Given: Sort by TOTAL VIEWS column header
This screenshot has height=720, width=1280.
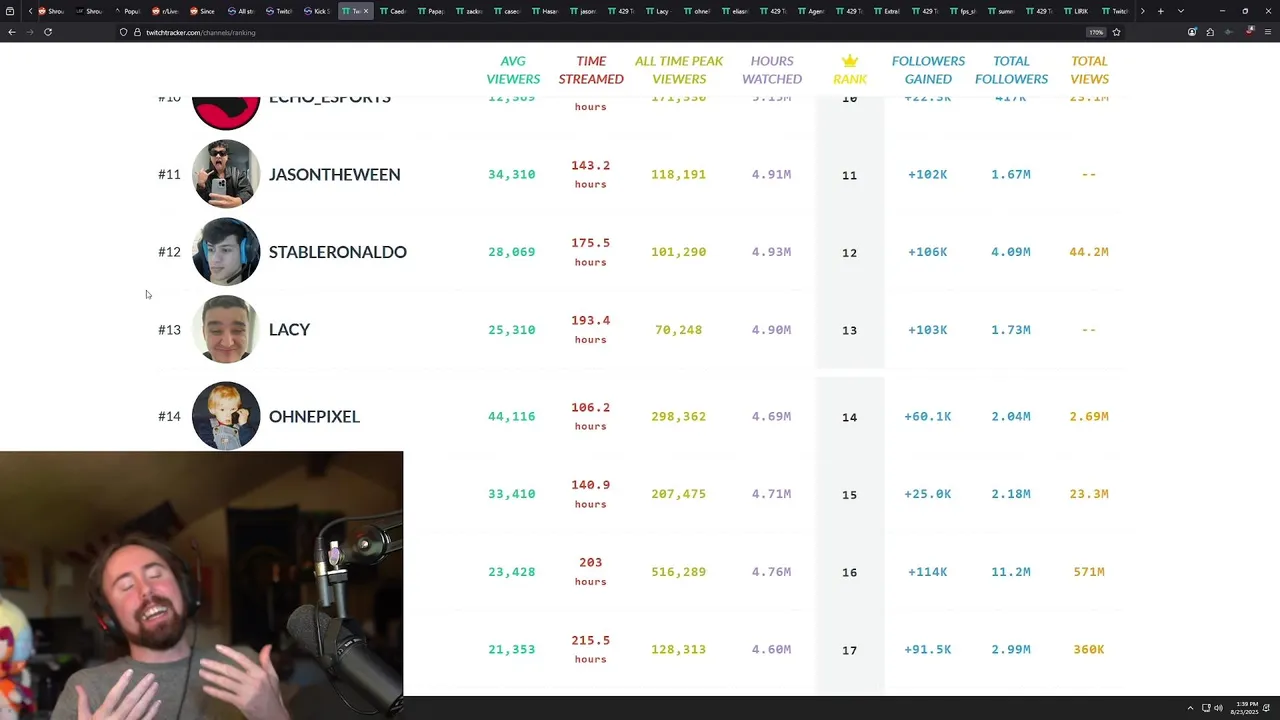Looking at the screenshot, I should [x=1089, y=70].
